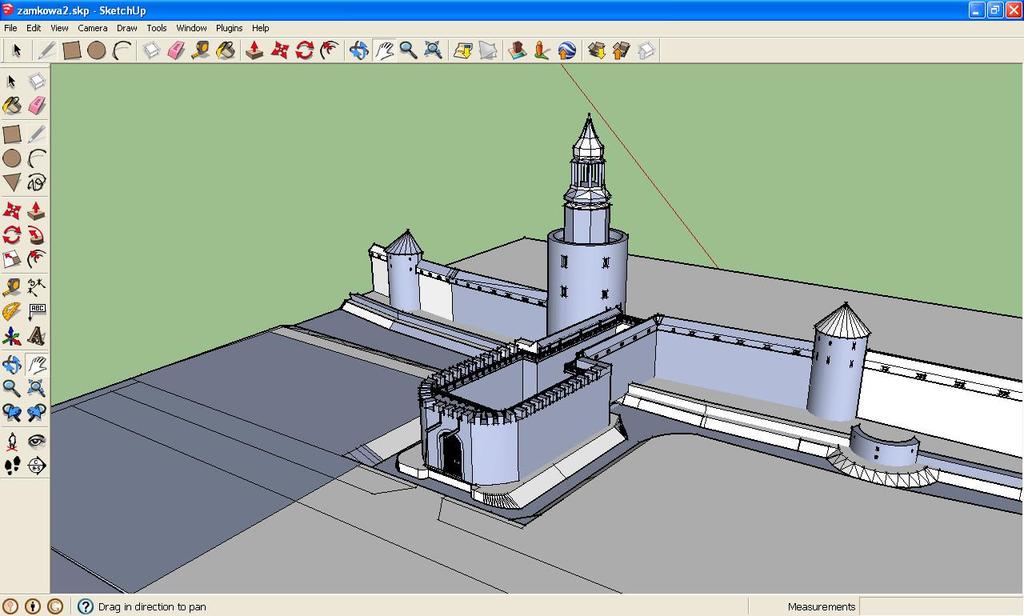
Task: Select the Circle tool in the horizontal toolbar
Action: click(97, 50)
